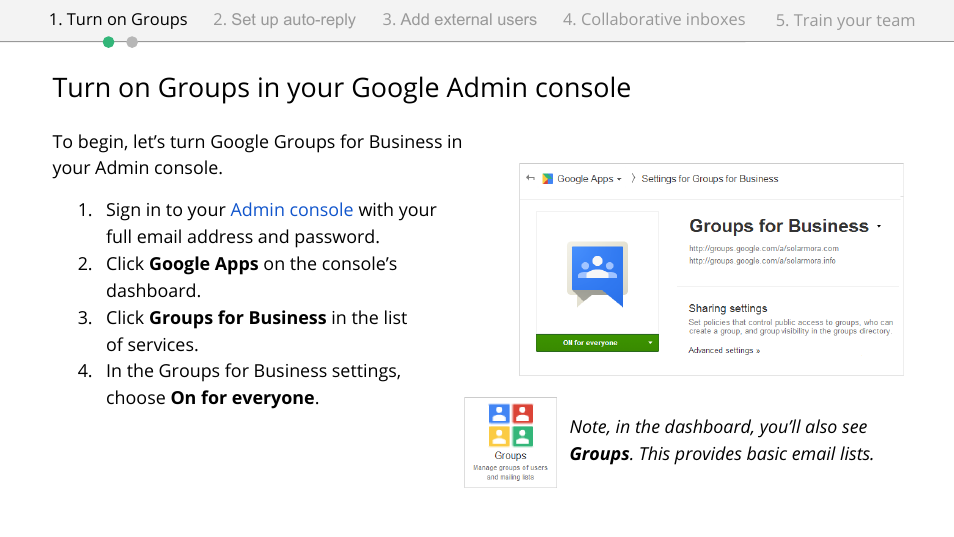The height and width of the screenshot is (537, 954).
Task: Open Sharing settings section
Action: (728, 308)
